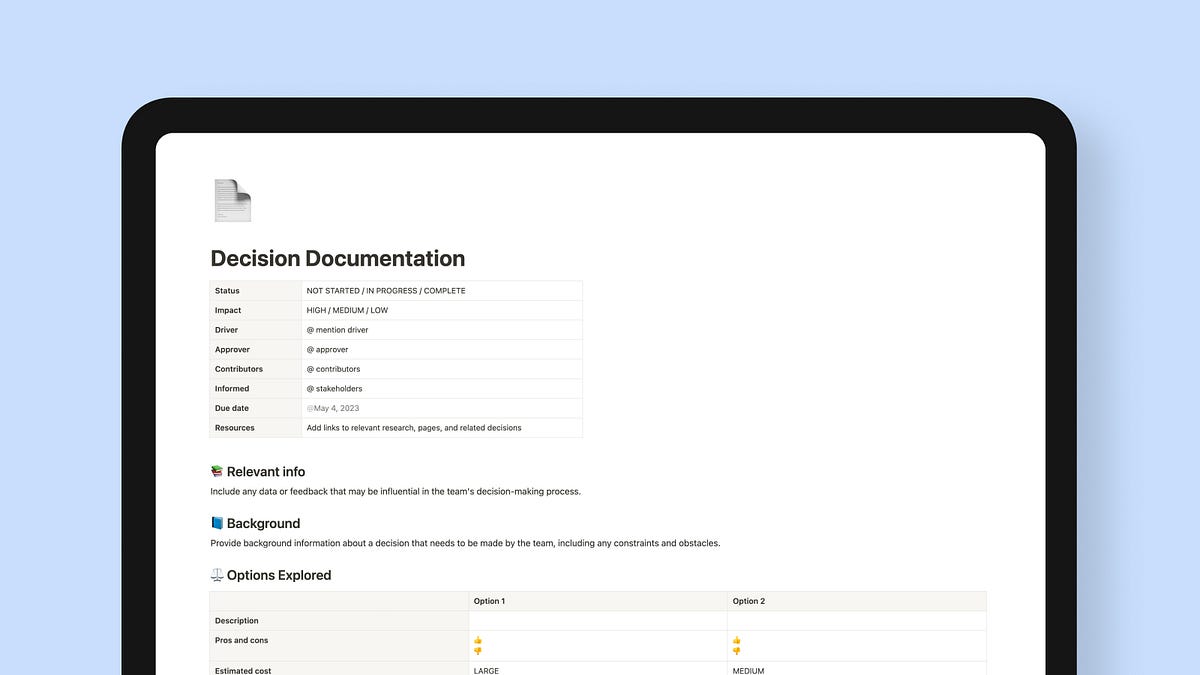Click the thumbs down emoji under Option 1
The image size is (1200, 675).
coord(477,651)
